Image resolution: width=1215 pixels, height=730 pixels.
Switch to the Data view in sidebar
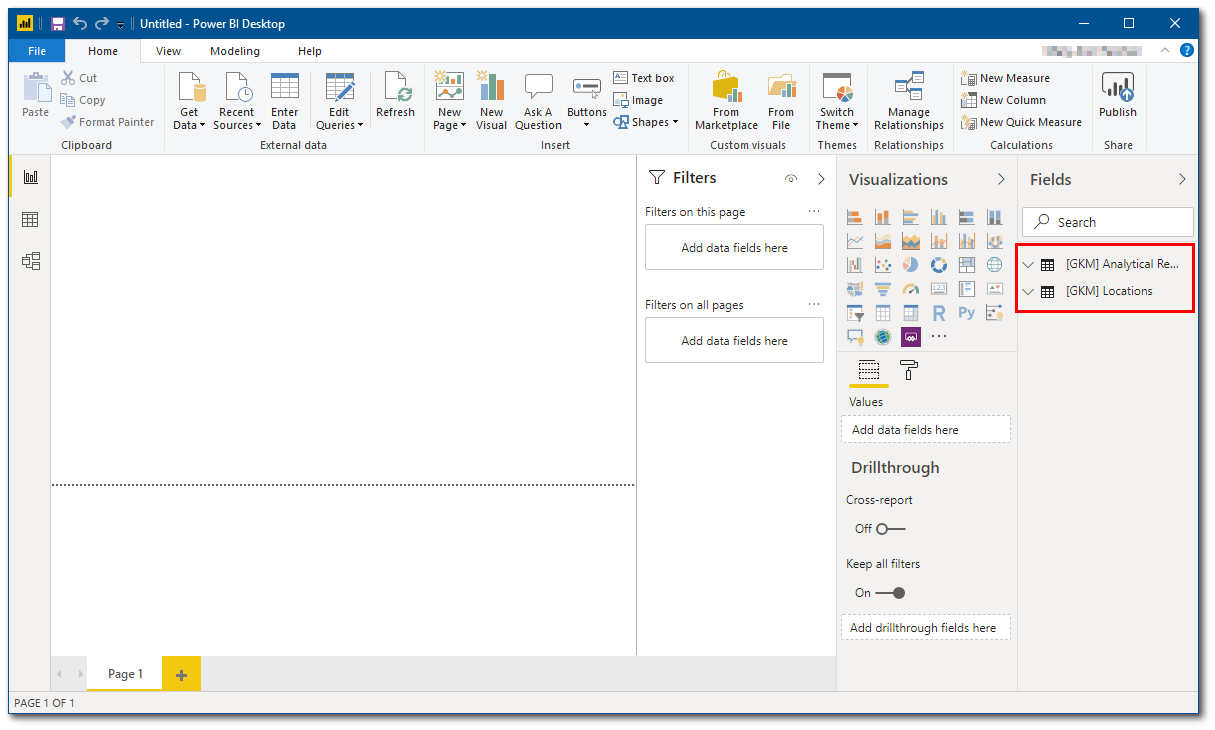pos(30,220)
